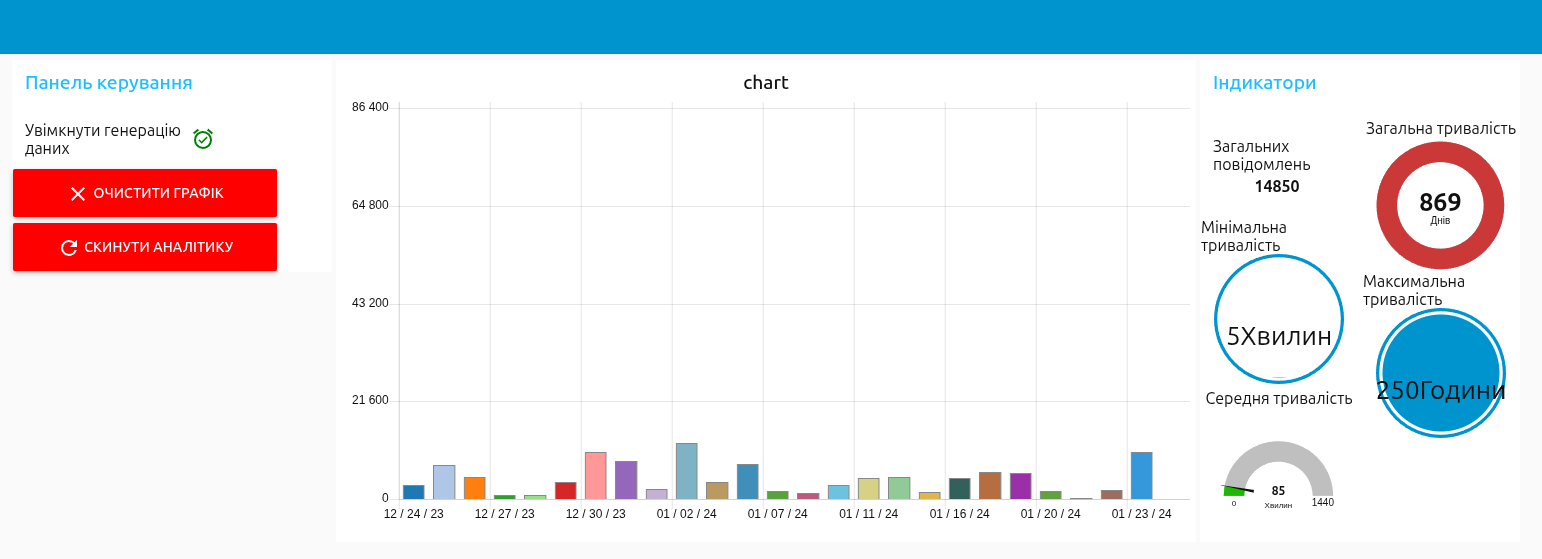Click the 'Панель керування' panel heading
The image size is (1542, 559).
click(108, 83)
